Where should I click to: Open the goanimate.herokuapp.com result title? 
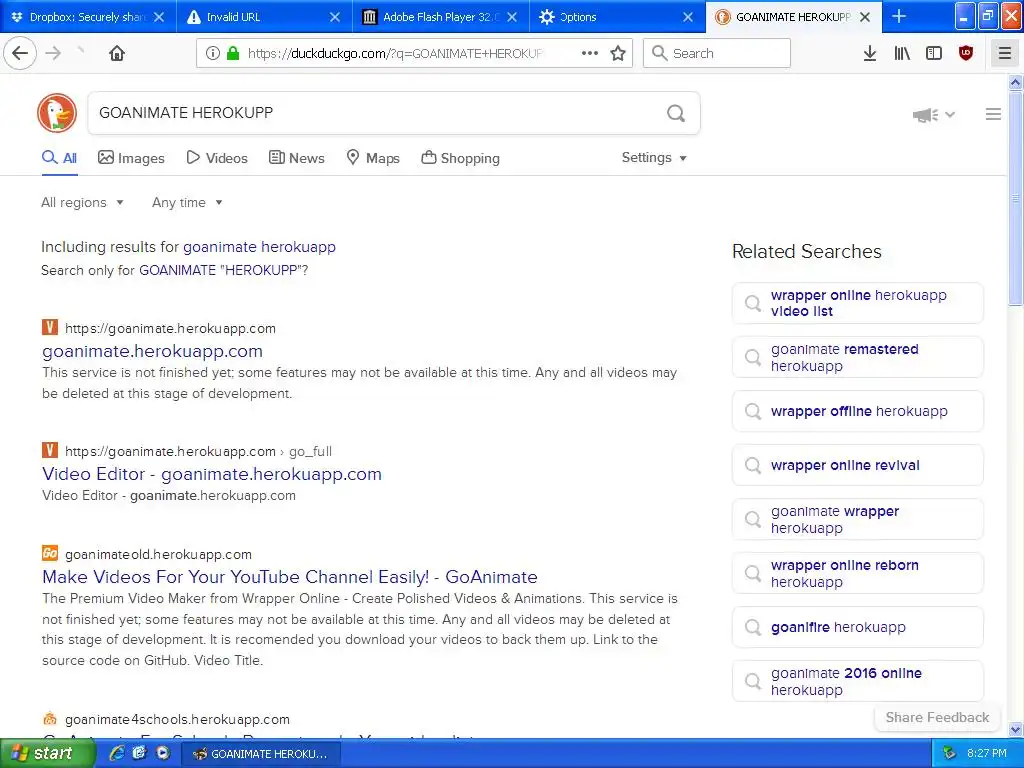tap(152, 351)
